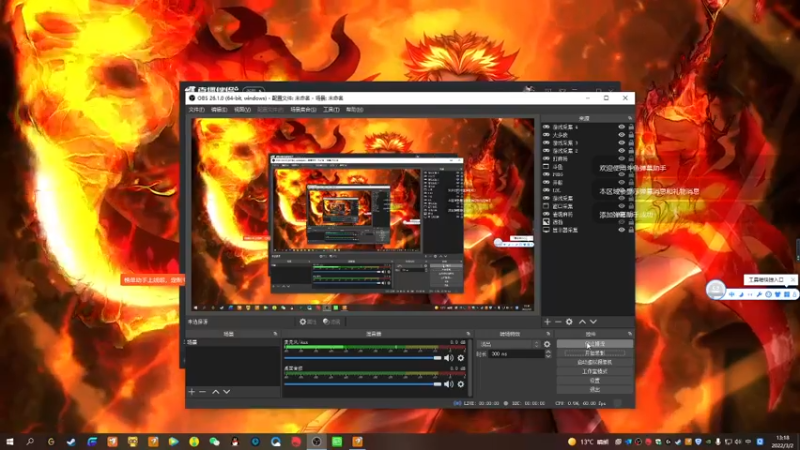Remove selected source with the minus icon
Viewport: 800px width, 450px height.
pos(558,322)
